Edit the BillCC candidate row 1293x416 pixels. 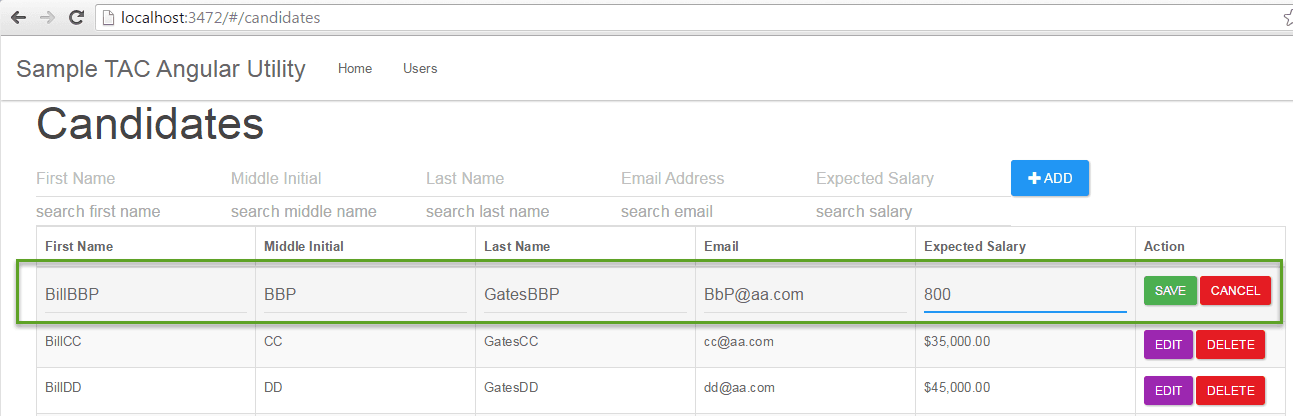(1168, 344)
